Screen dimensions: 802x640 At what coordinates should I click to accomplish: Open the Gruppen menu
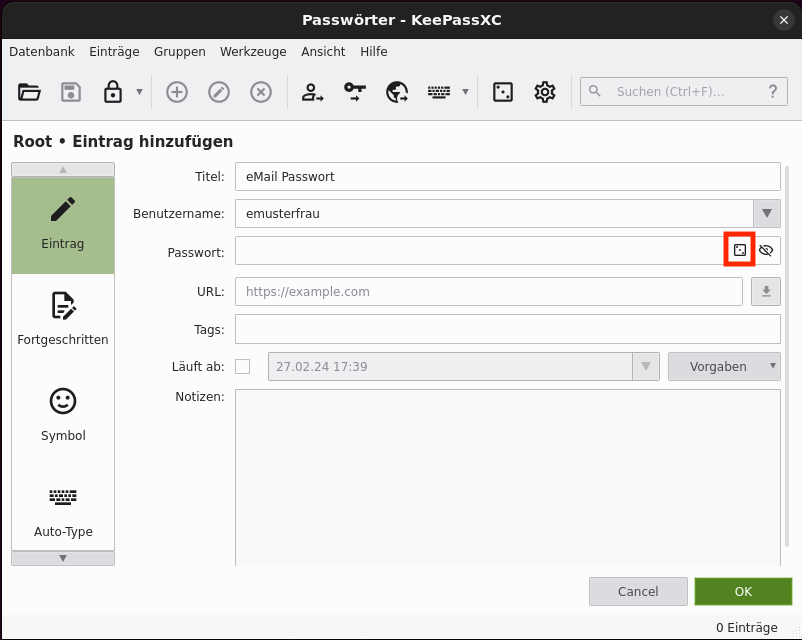(x=180, y=52)
